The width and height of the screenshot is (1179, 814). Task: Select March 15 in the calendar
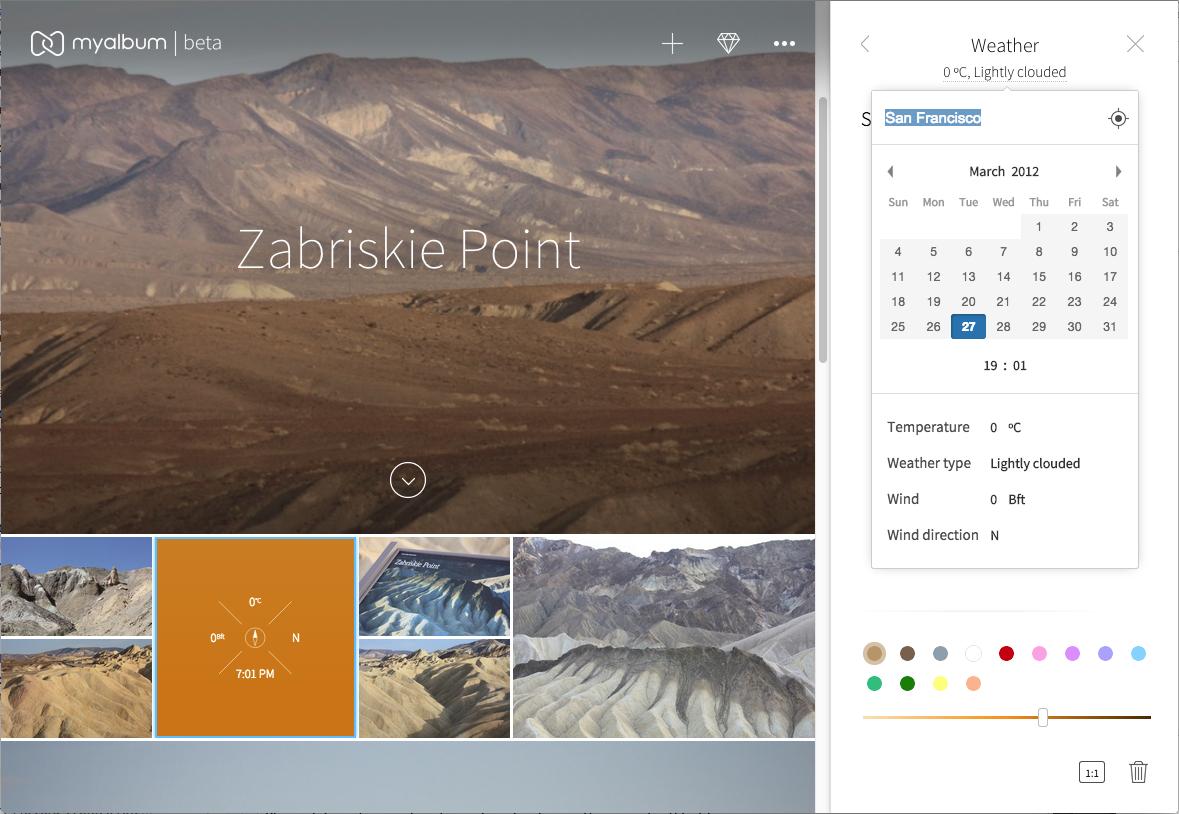pos(1039,277)
